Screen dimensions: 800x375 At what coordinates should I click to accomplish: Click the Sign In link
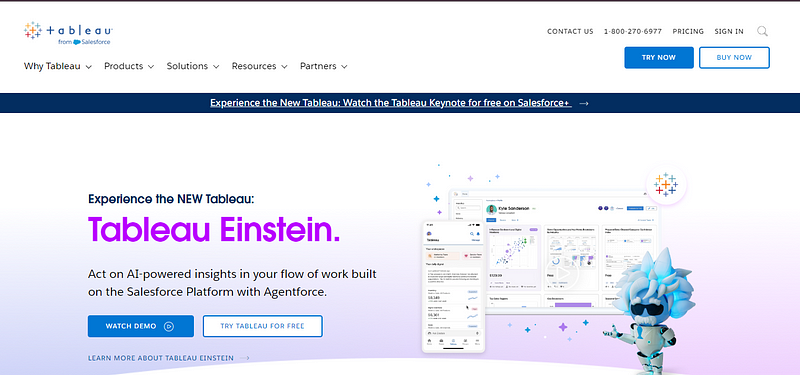tap(729, 31)
